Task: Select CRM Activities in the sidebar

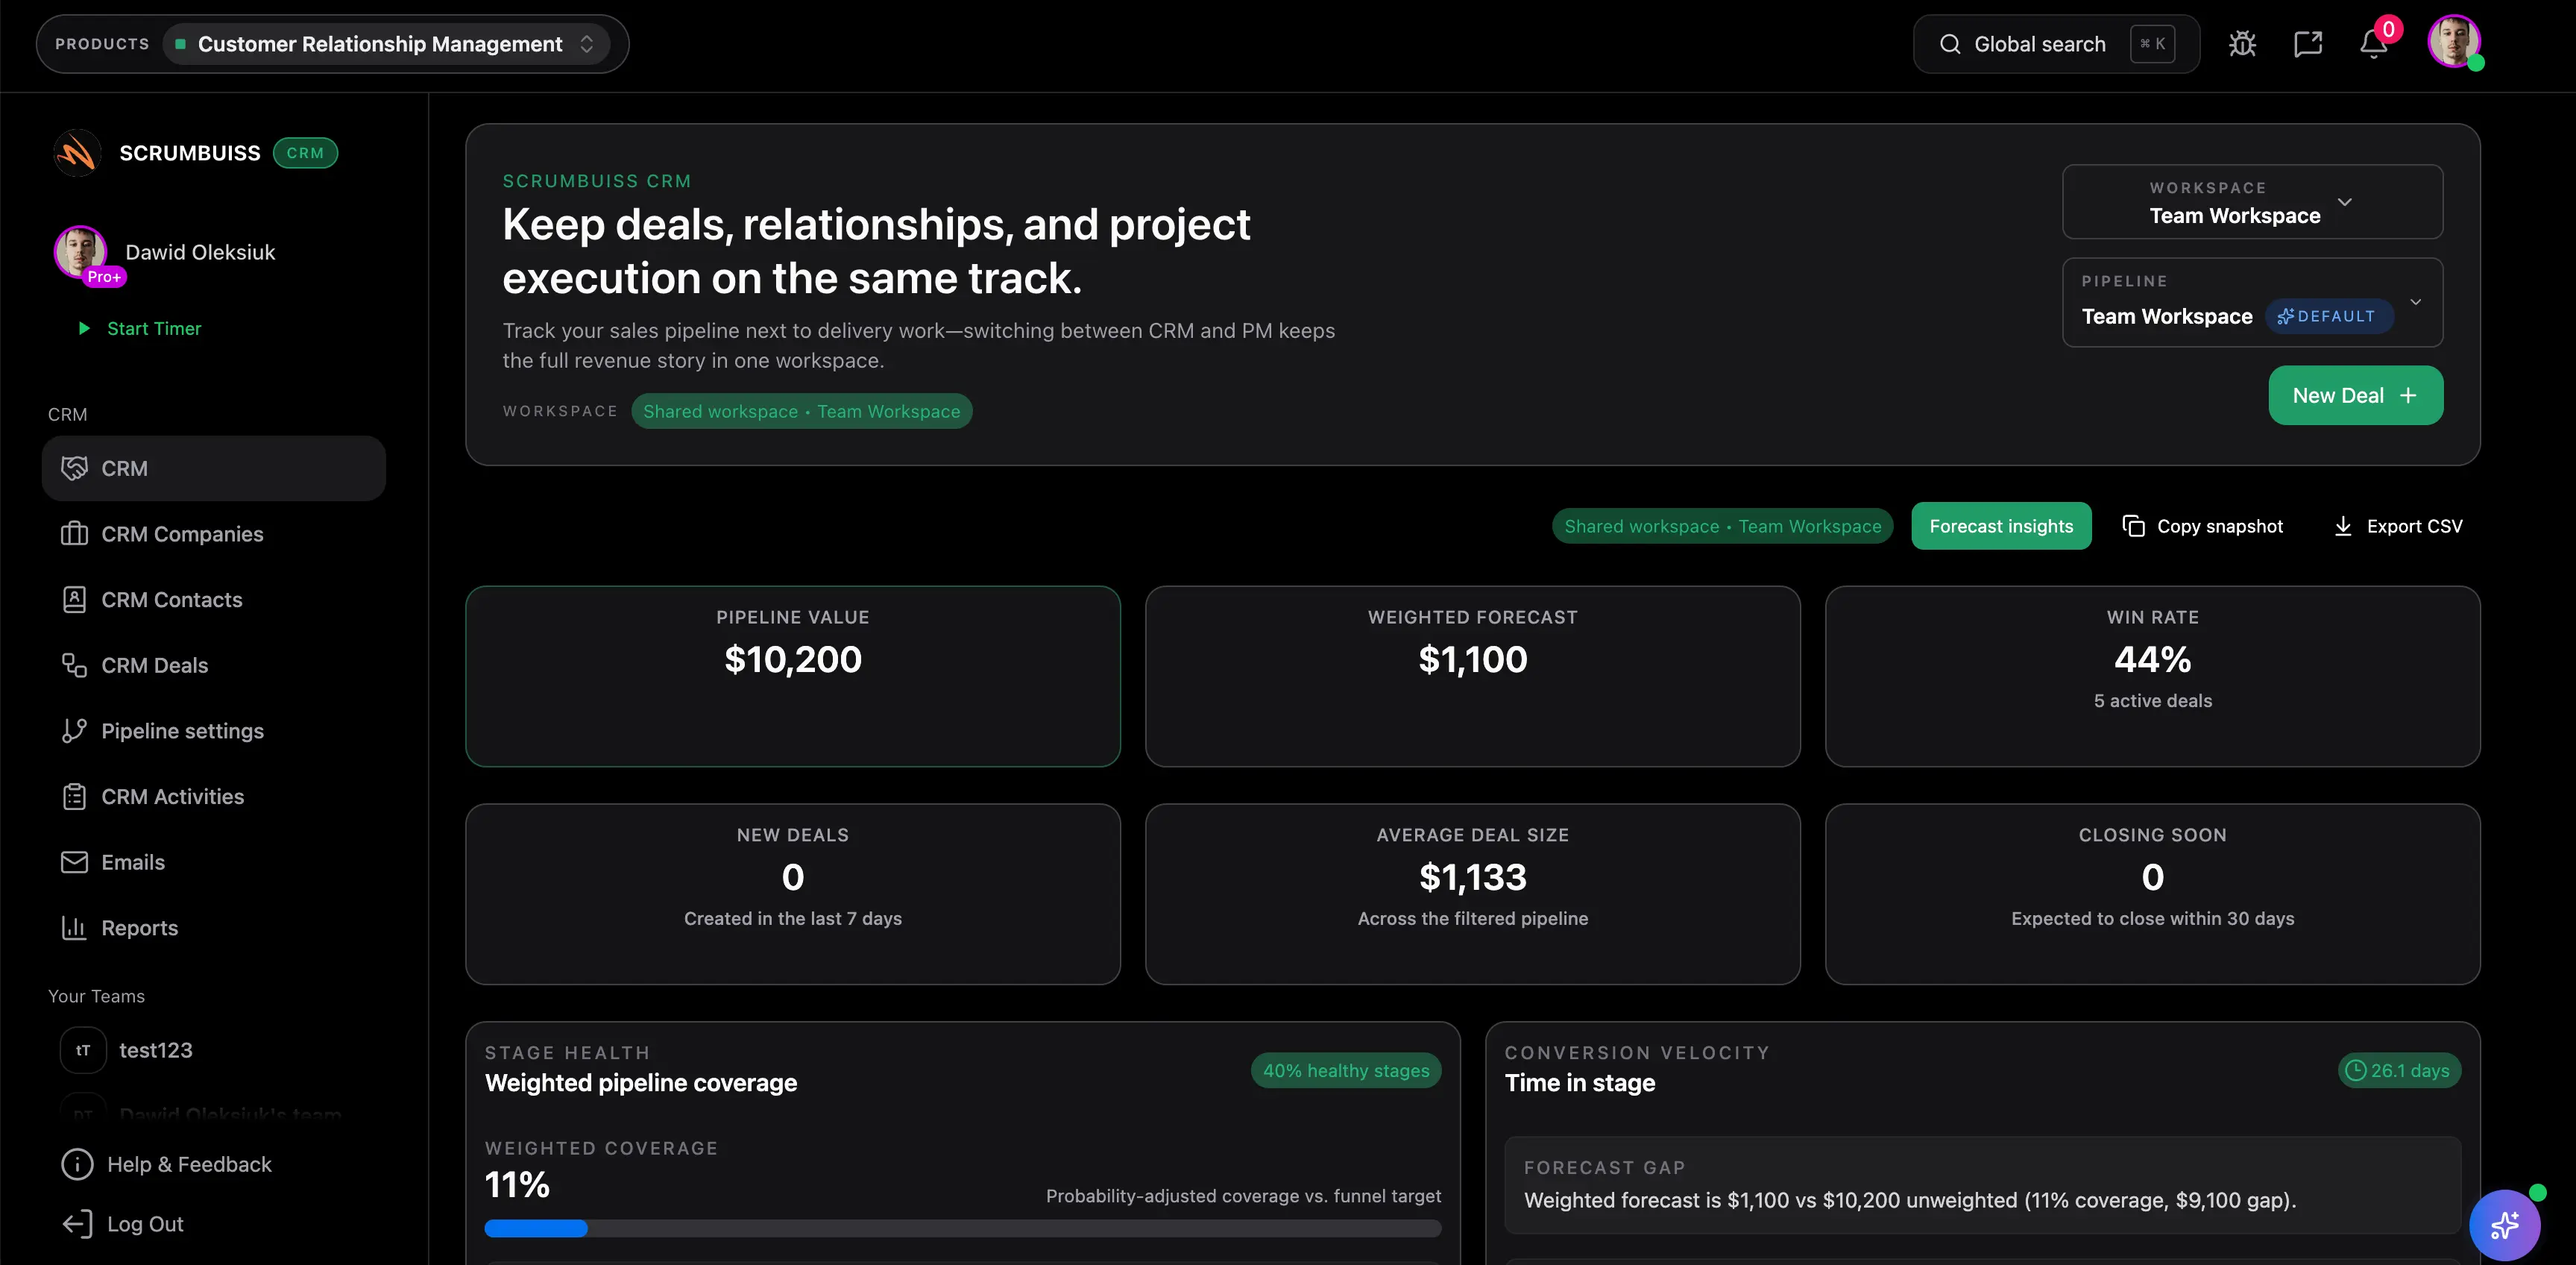Action: tap(75, 796)
